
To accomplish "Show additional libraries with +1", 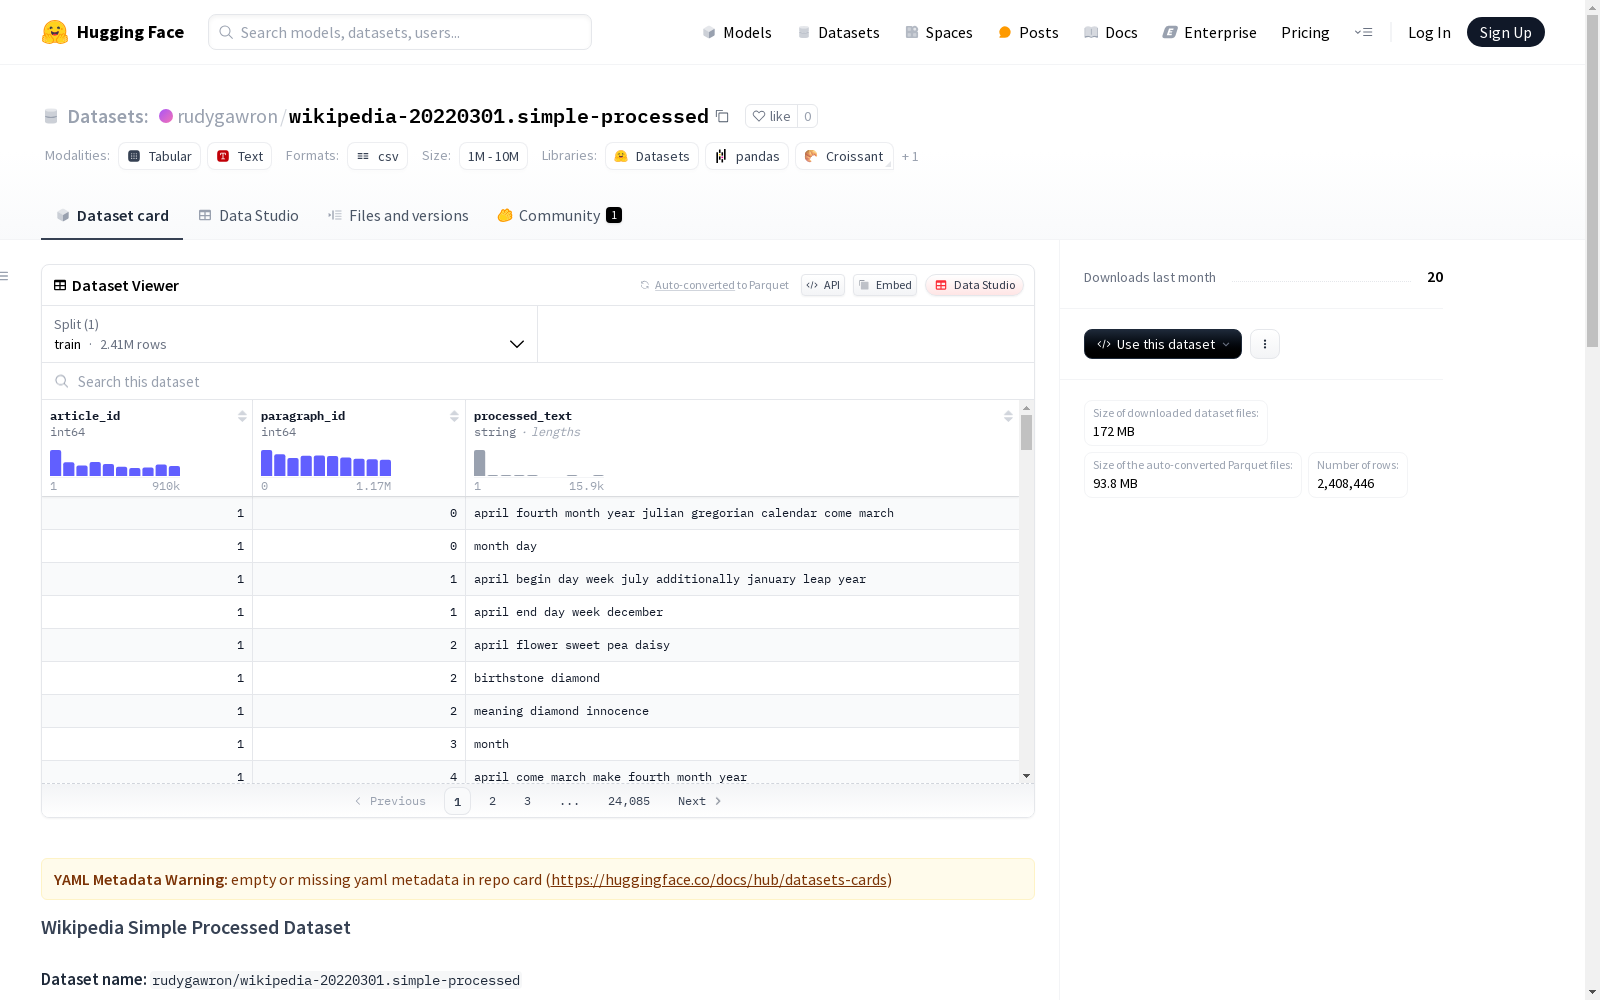I will click(910, 156).
